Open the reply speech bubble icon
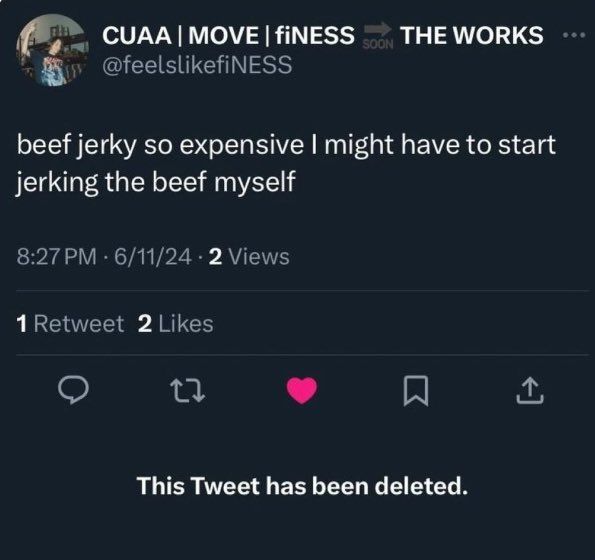 [x=73, y=391]
